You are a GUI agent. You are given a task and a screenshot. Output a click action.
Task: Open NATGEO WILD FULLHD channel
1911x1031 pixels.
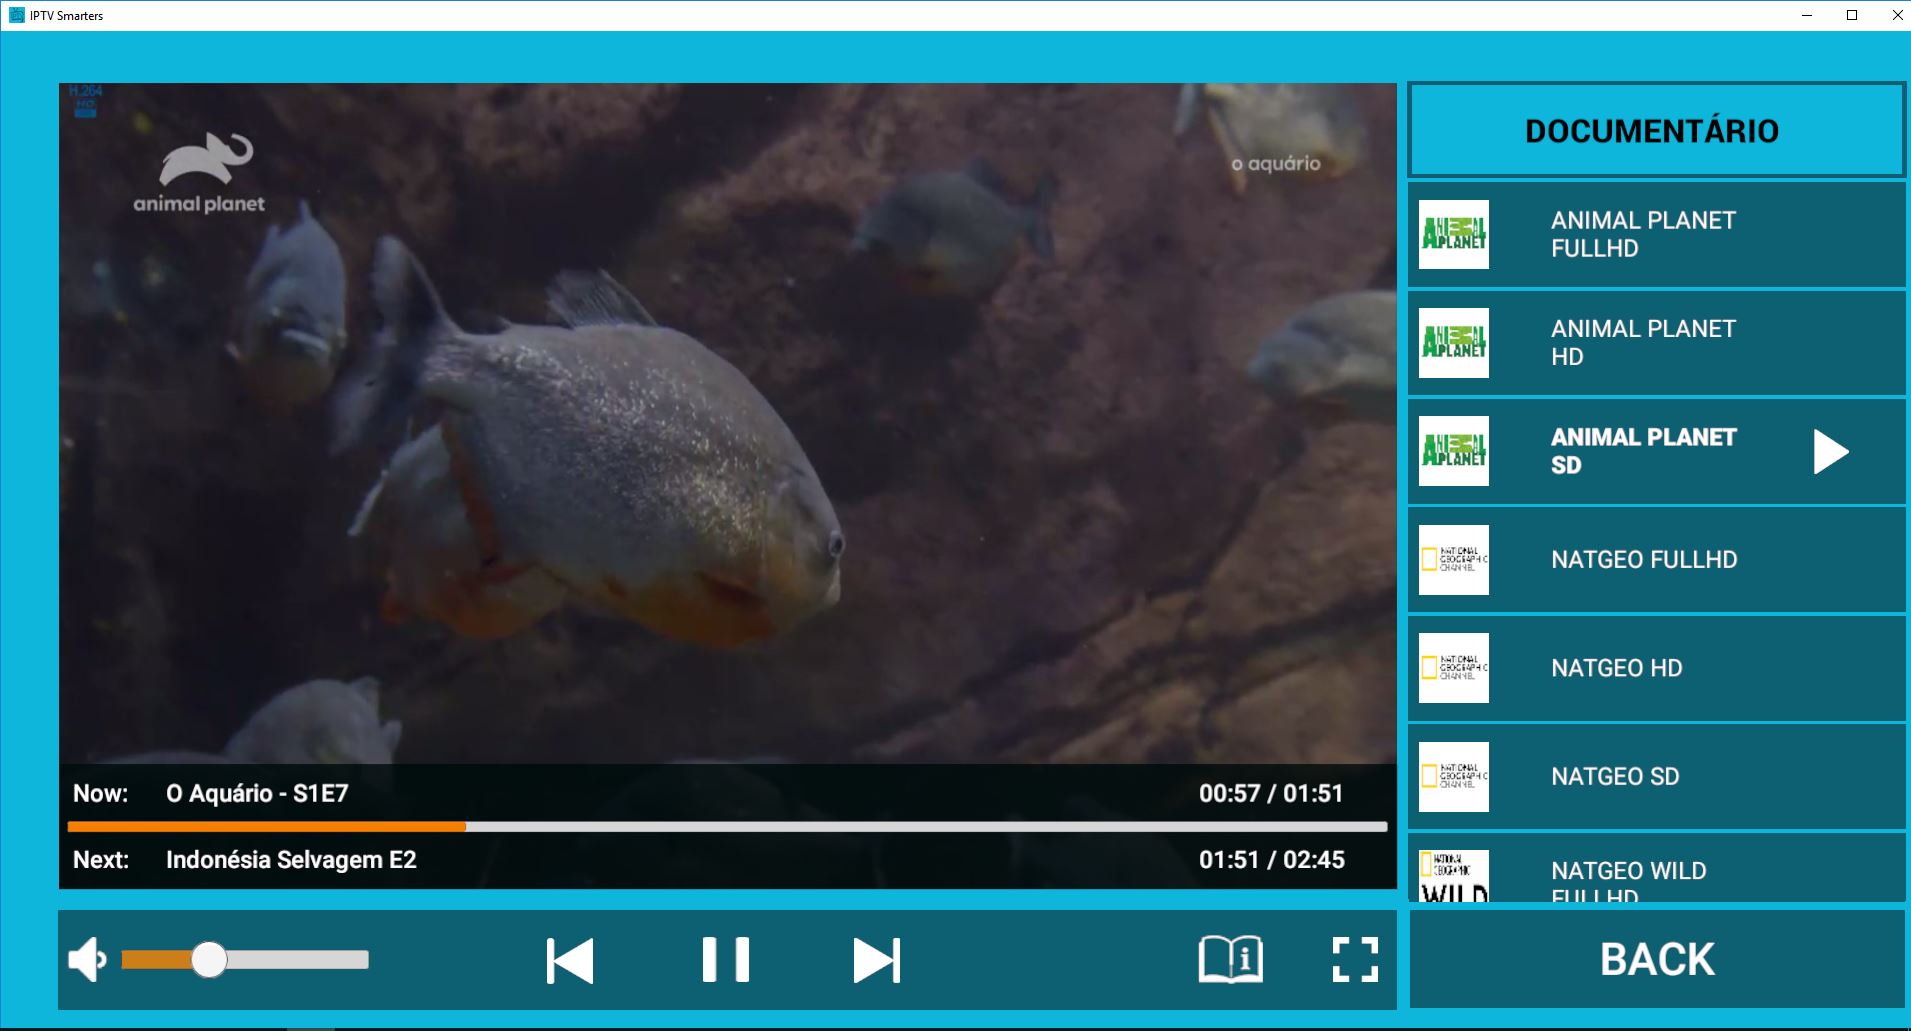point(1656,868)
